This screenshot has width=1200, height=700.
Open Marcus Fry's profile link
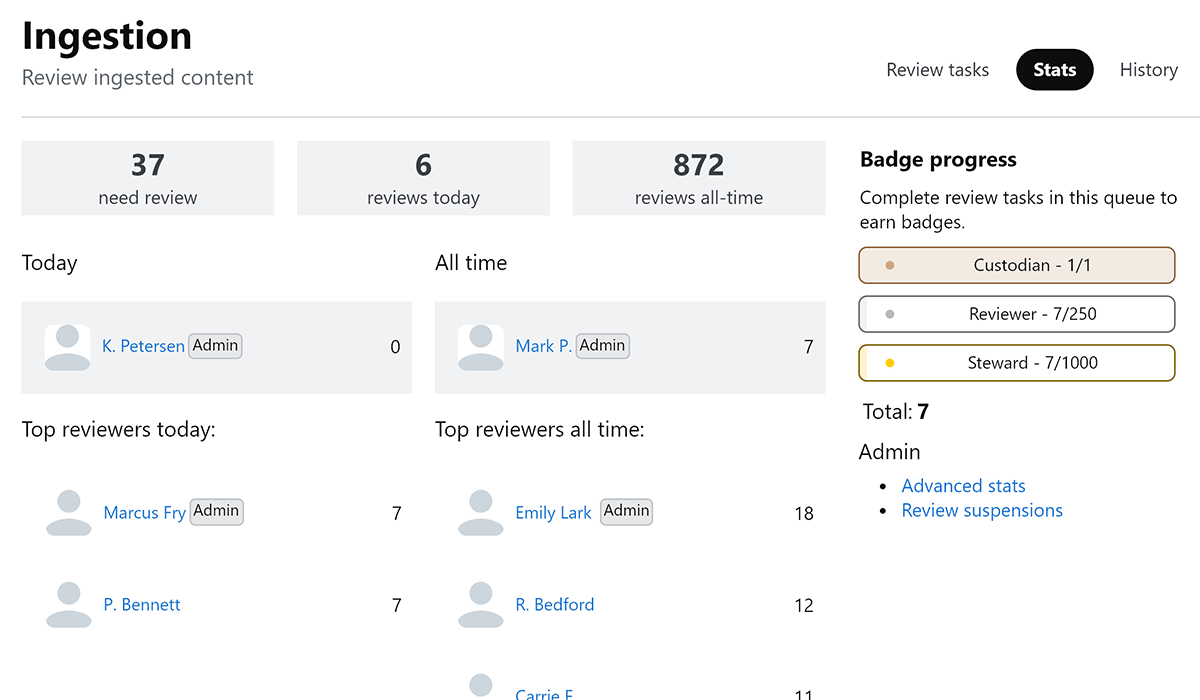click(x=144, y=513)
